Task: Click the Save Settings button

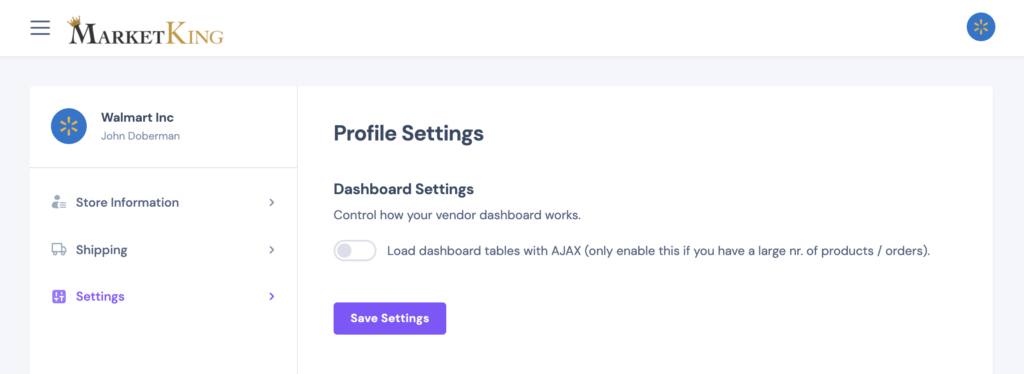Action: click(390, 319)
